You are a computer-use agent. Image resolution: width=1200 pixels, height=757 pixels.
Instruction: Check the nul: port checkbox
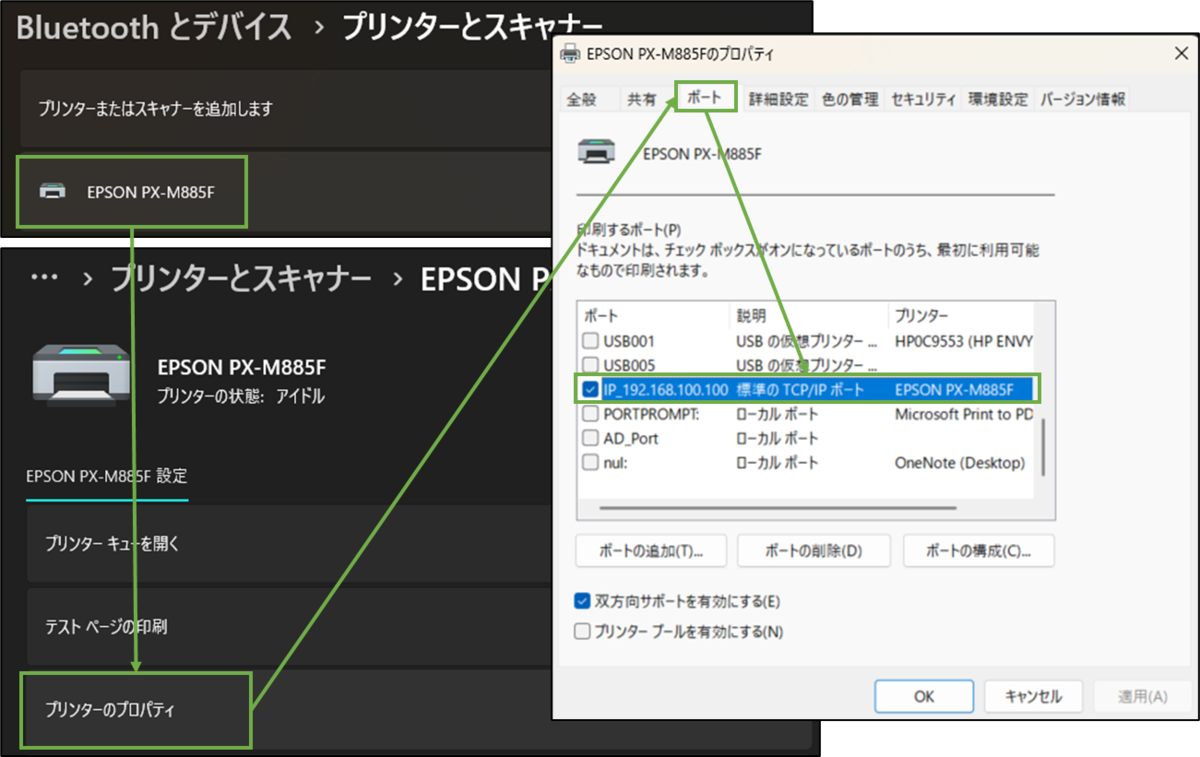(x=590, y=463)
